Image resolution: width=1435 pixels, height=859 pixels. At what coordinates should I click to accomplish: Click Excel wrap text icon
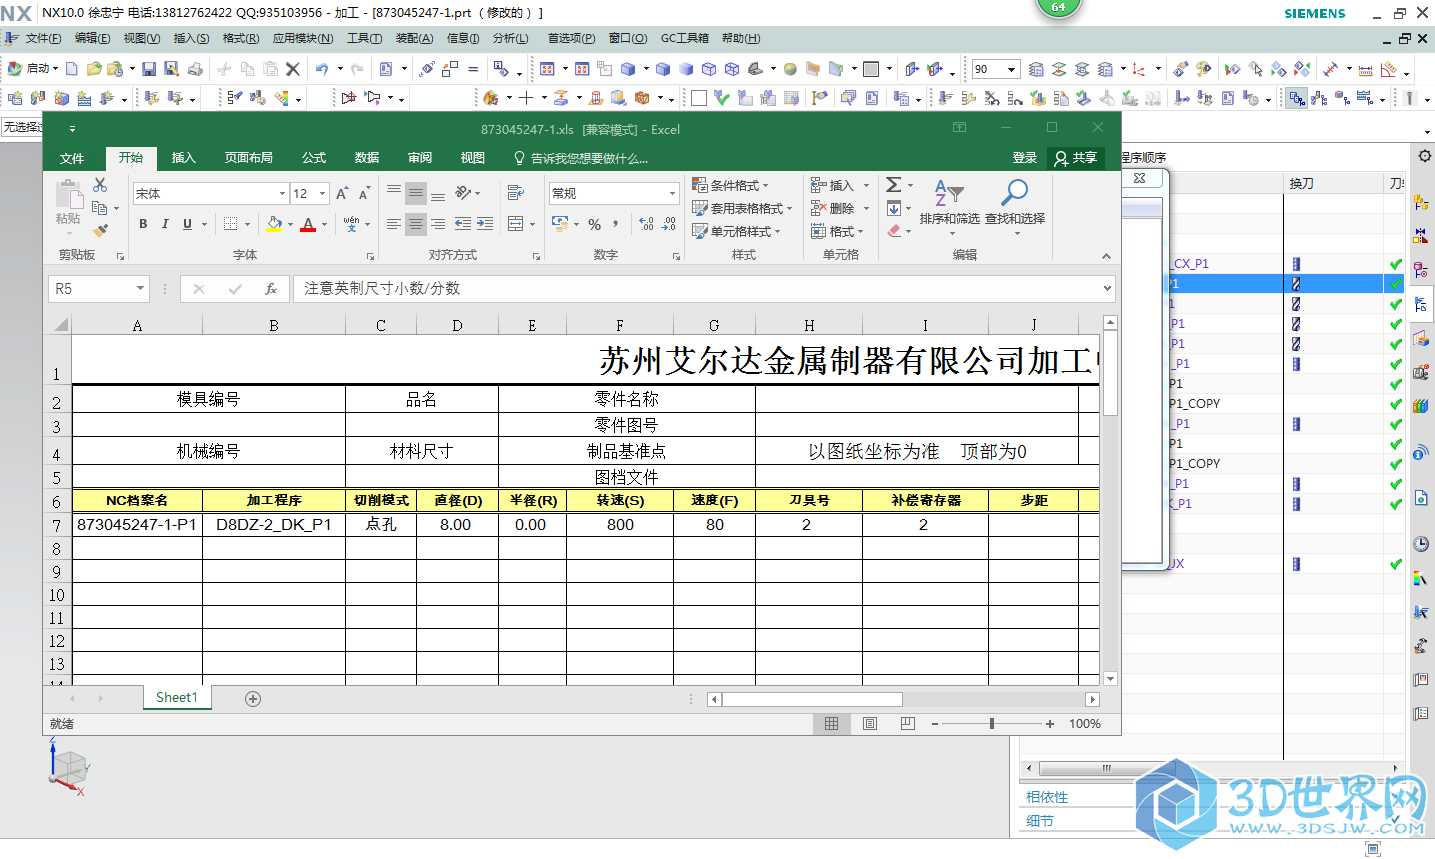(x=516, y=193)
